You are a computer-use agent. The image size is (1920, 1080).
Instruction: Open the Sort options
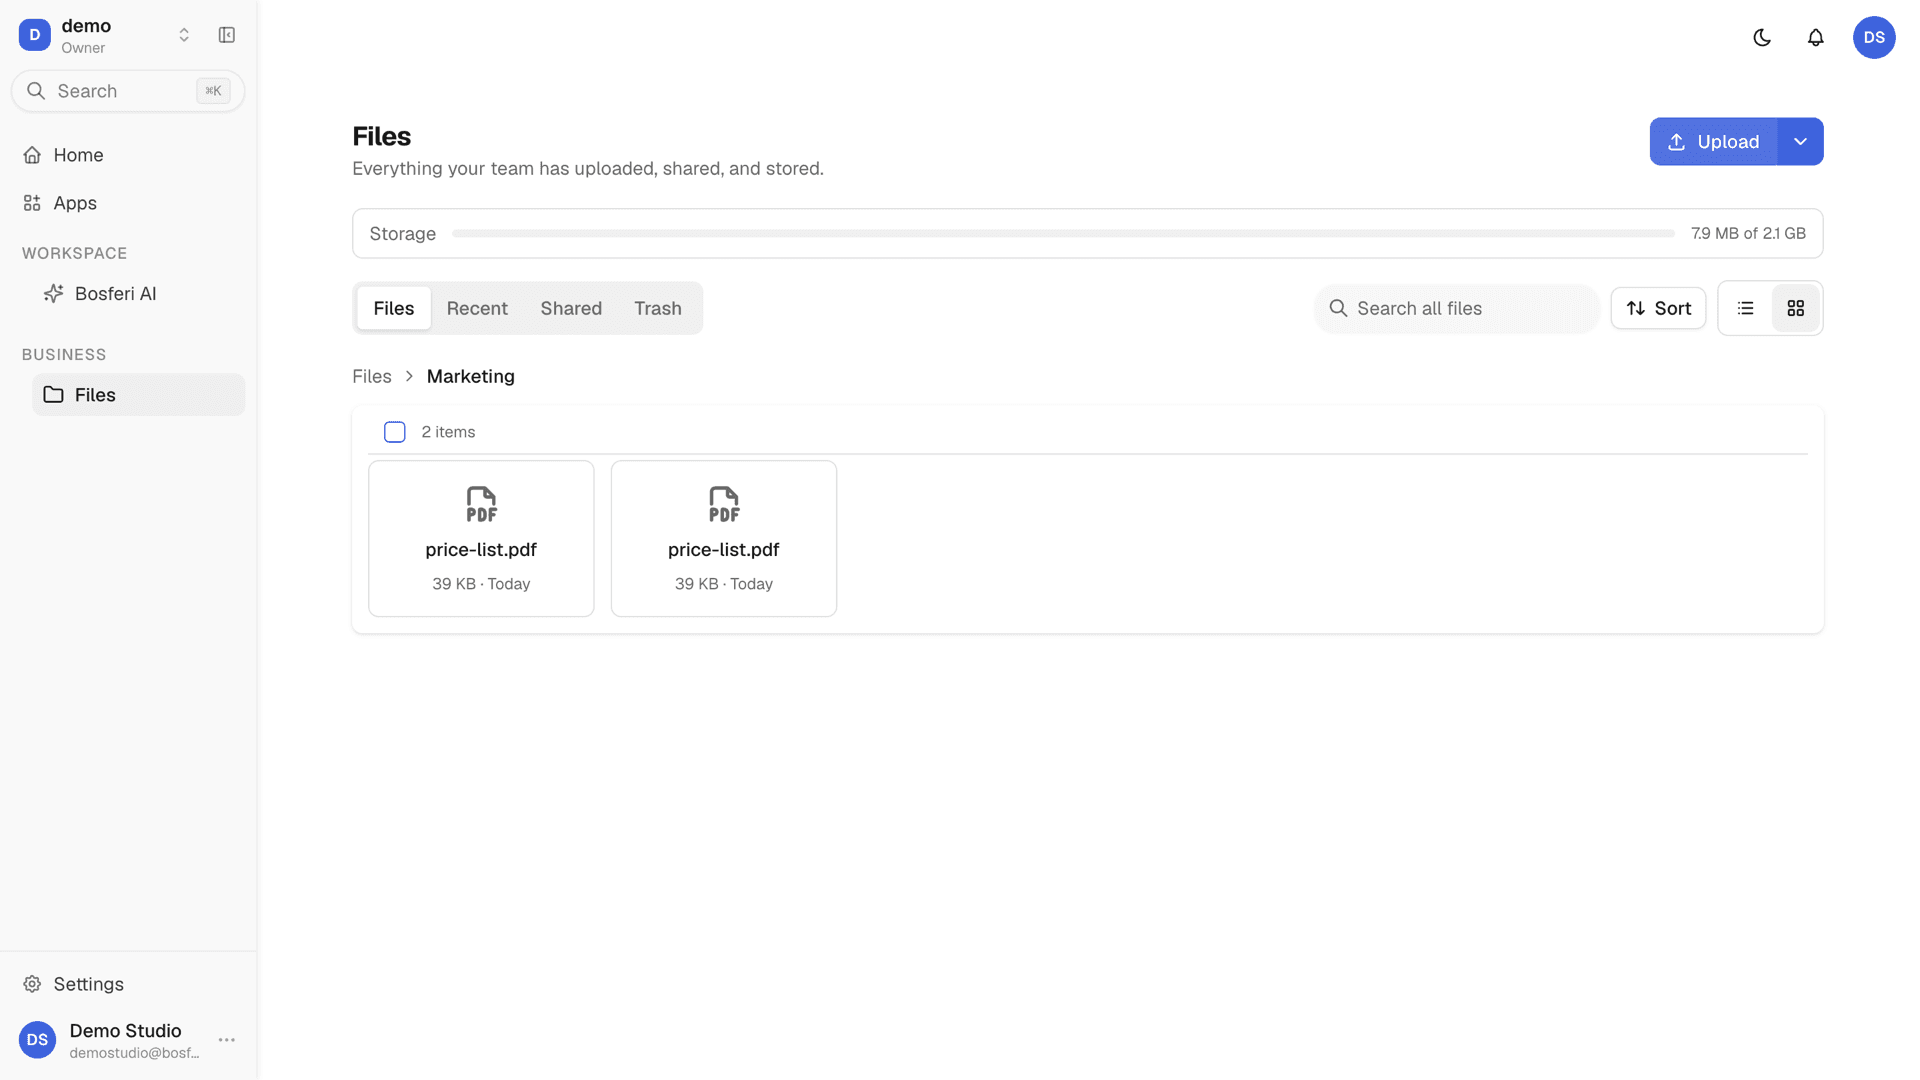(x=1658, y=308)
